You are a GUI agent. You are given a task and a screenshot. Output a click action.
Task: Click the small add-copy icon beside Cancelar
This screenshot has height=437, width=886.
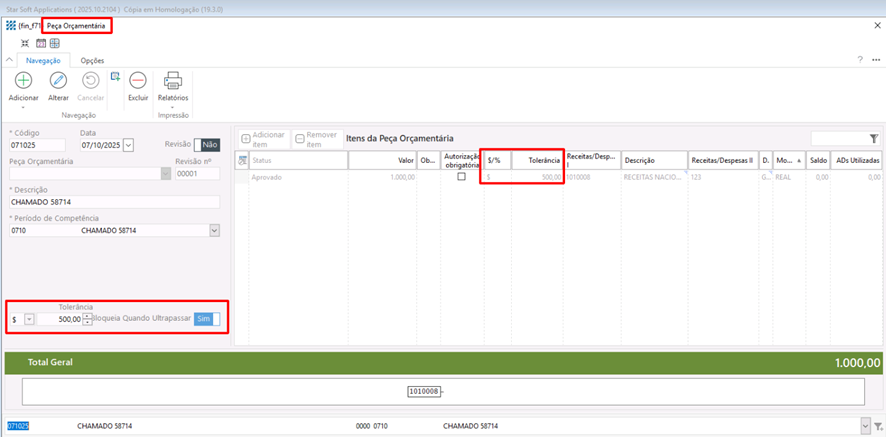coord(116,76)
